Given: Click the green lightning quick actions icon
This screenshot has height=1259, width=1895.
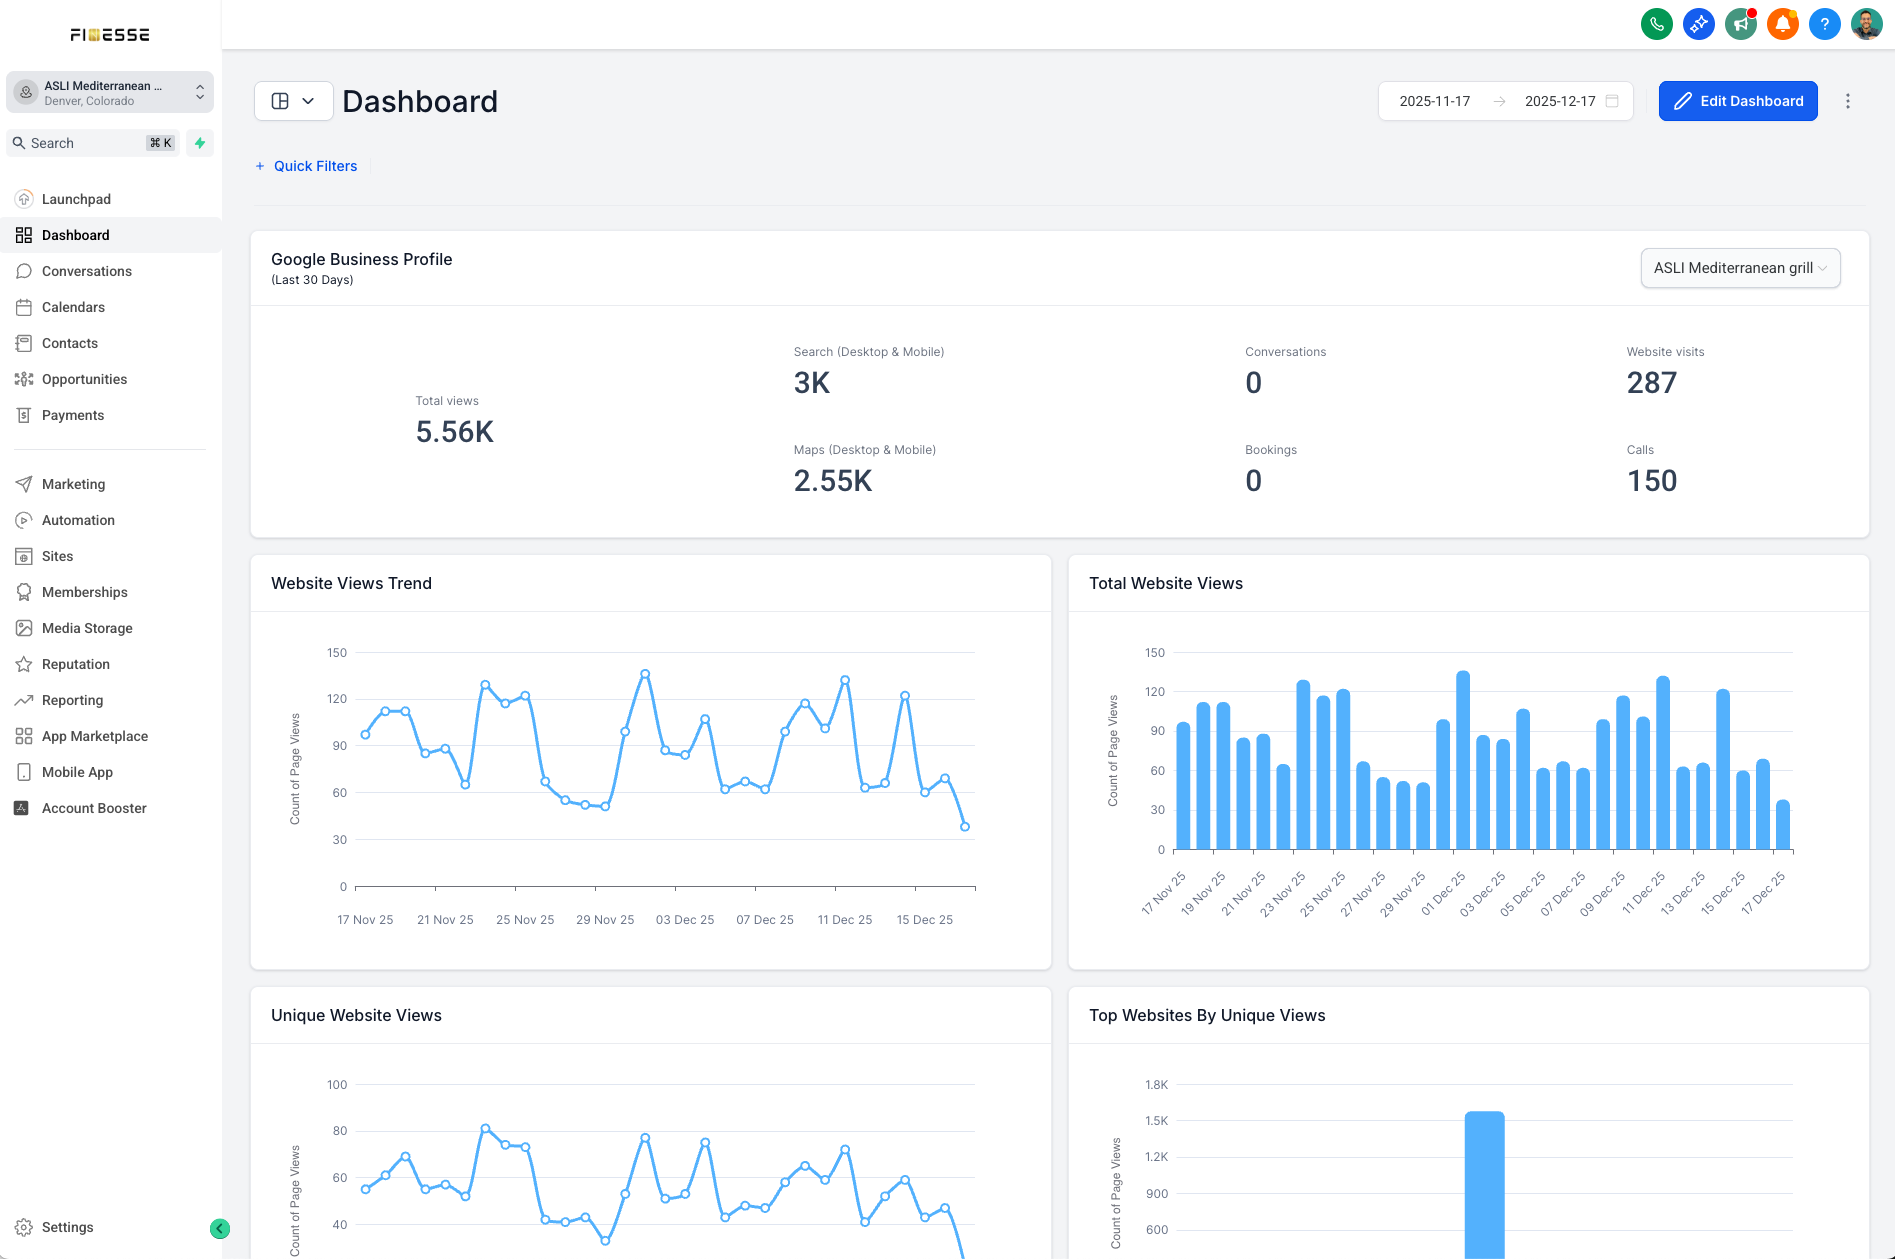Looking at the screenshot, I should click(200, 143).
